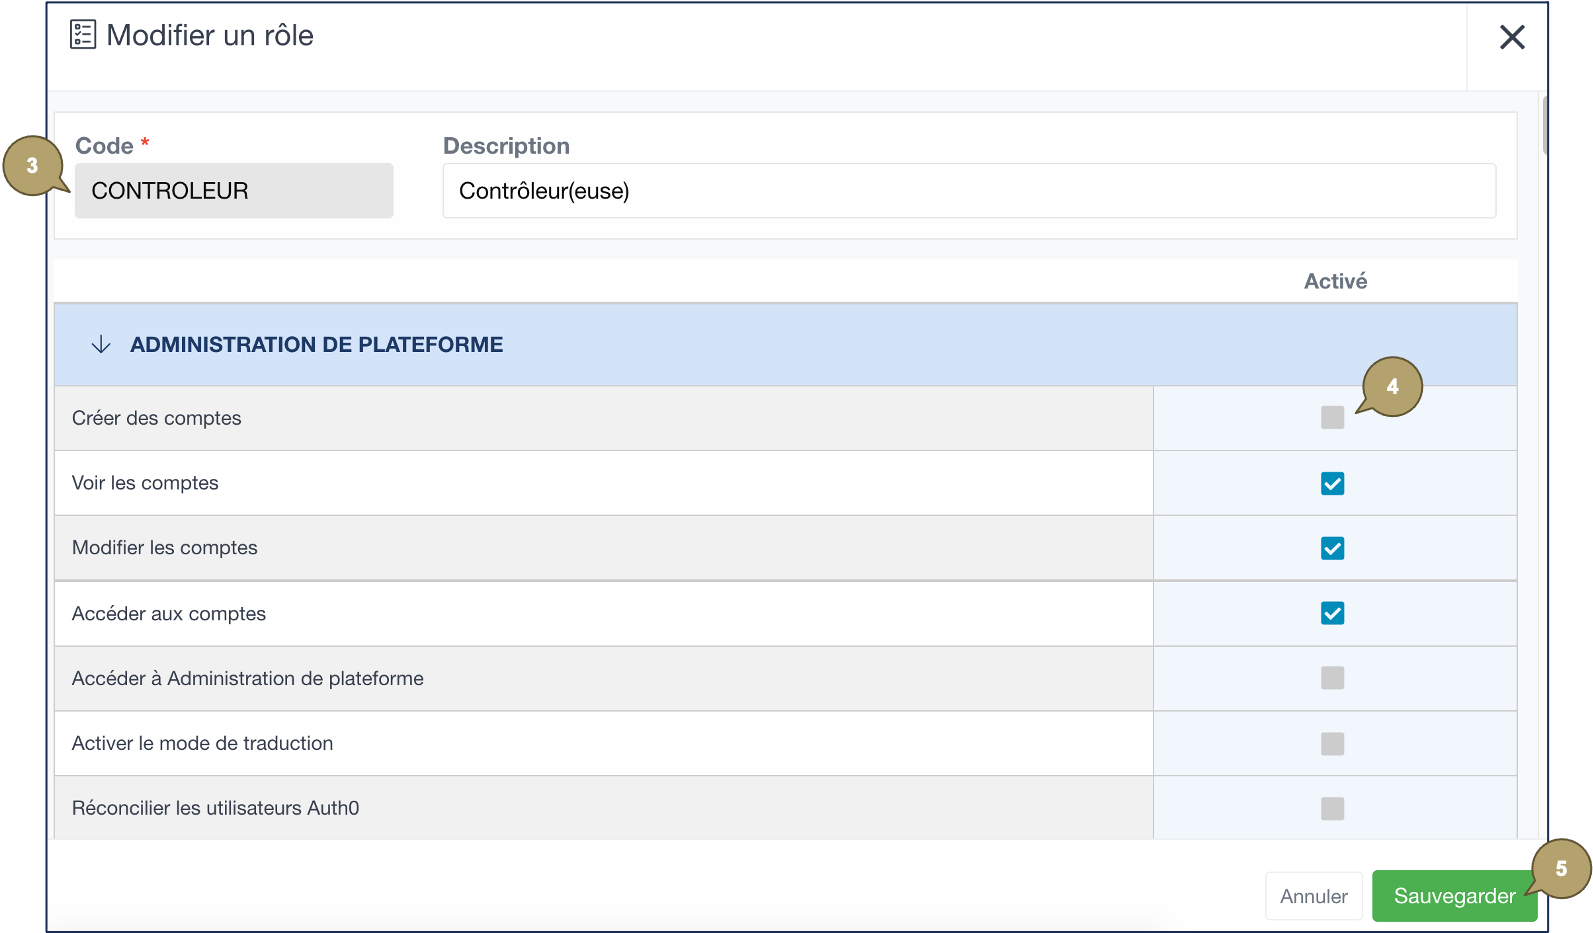1593x933 pixels.
Task: Click the Code field containing CONTROLEUR
Action: [x=234, y=191]
